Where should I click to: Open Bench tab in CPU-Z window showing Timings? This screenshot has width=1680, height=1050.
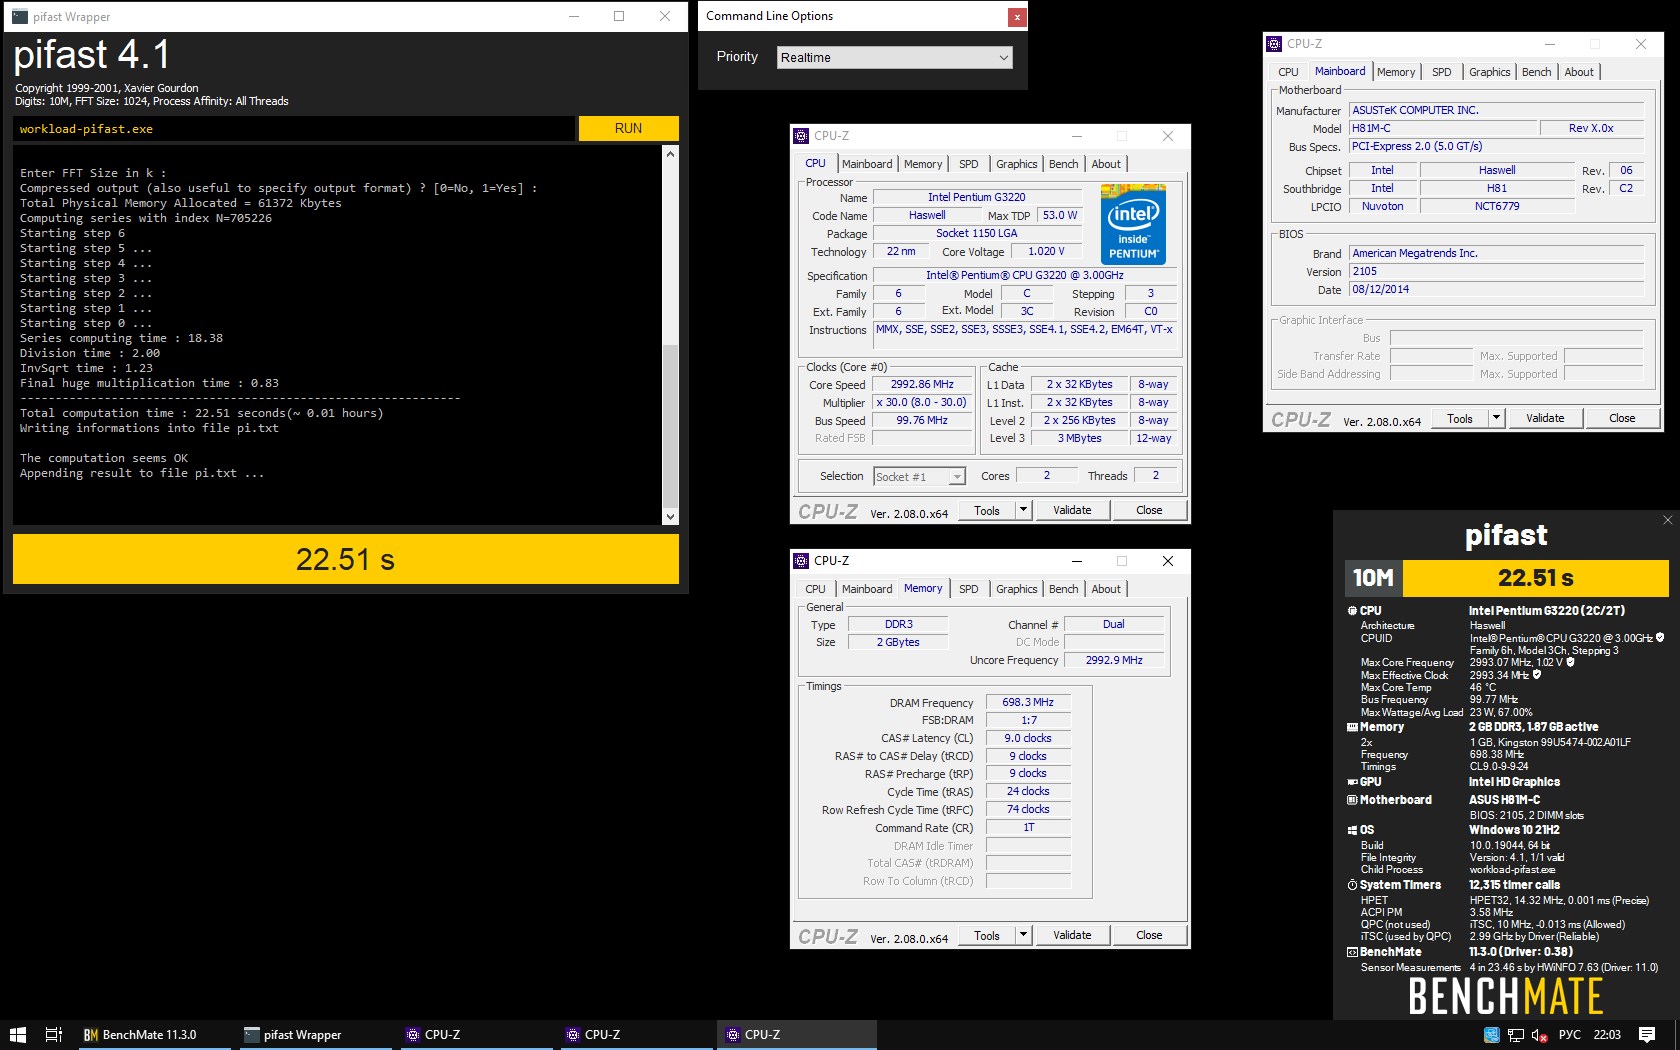(1063, 589)
